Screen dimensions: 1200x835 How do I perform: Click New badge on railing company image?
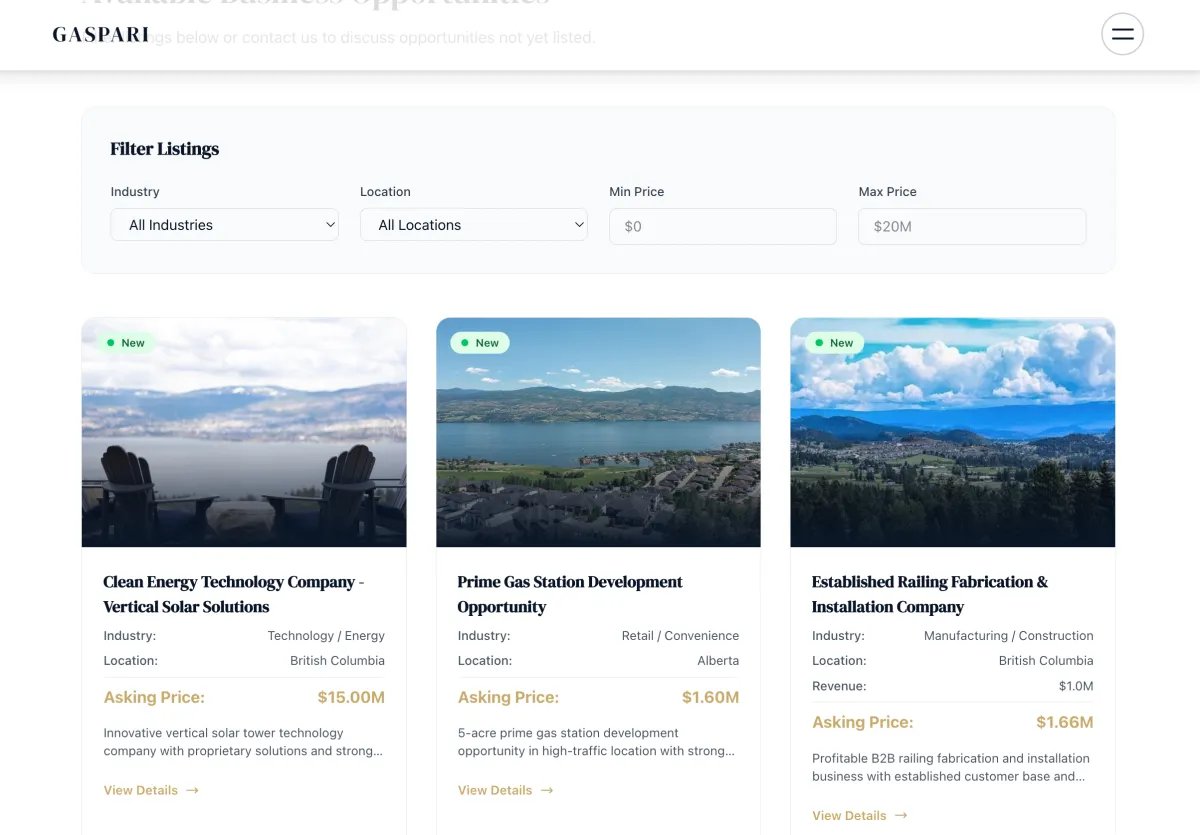(834, 343)
